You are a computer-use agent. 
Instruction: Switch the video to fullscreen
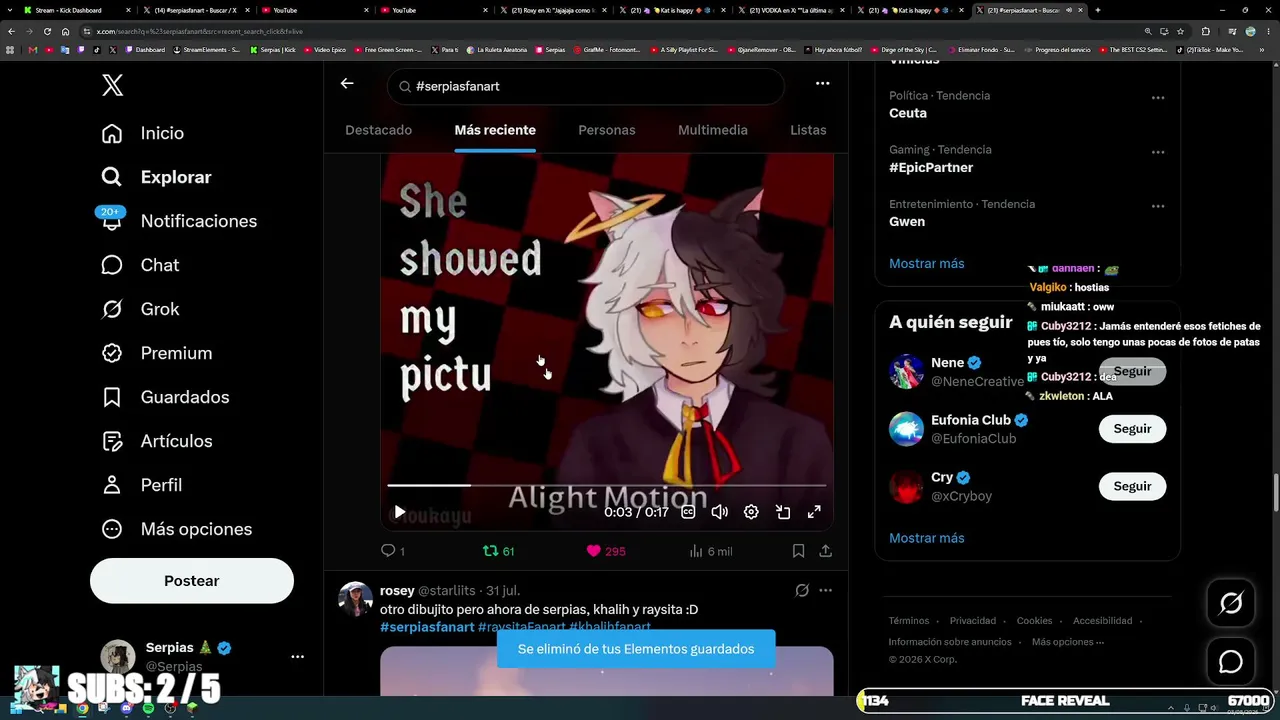click(814, 512)
